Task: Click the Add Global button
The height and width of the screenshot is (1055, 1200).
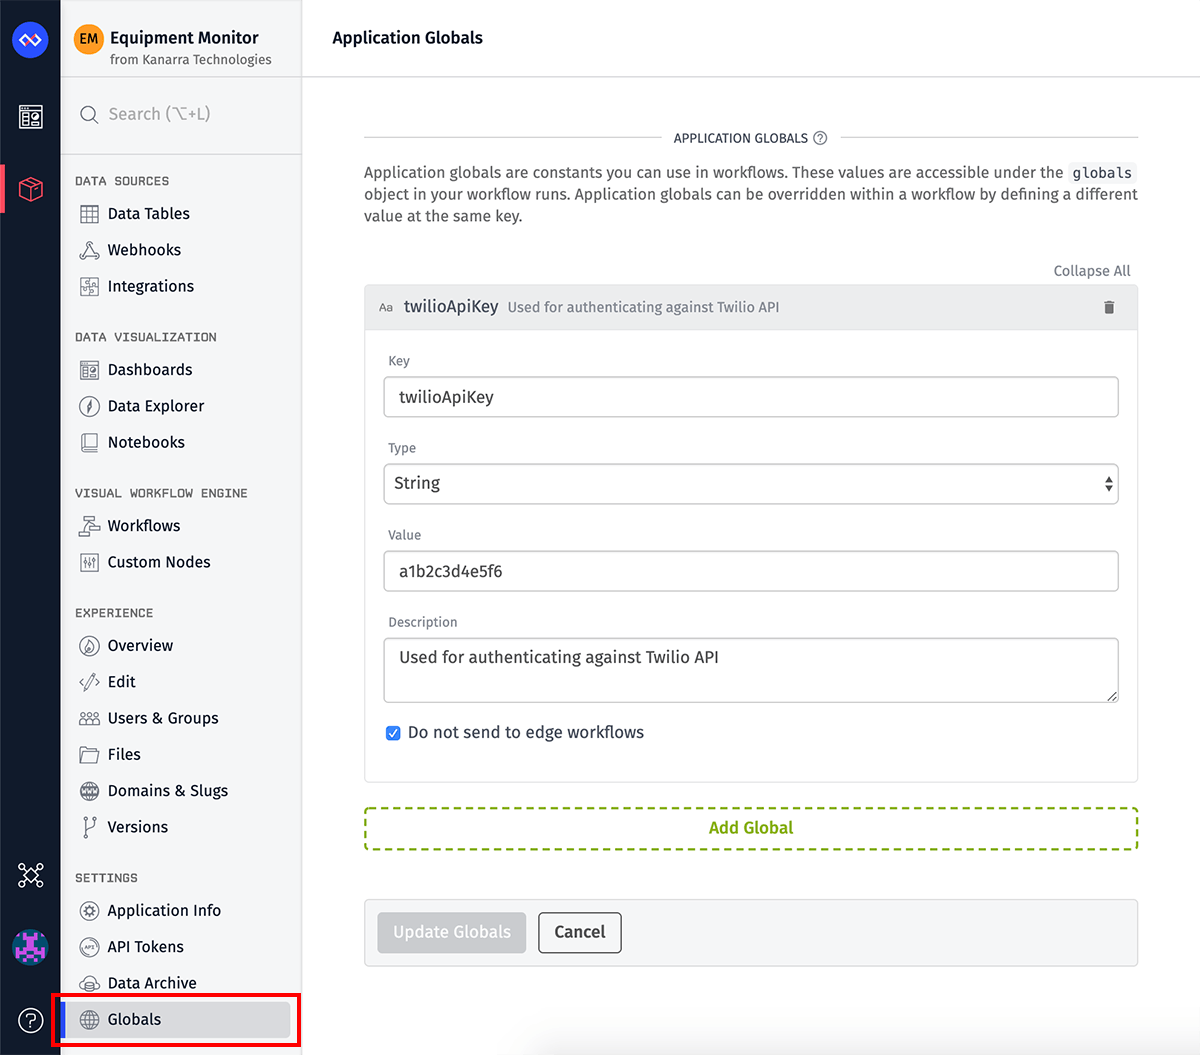Action: click(x=751, y=829)
